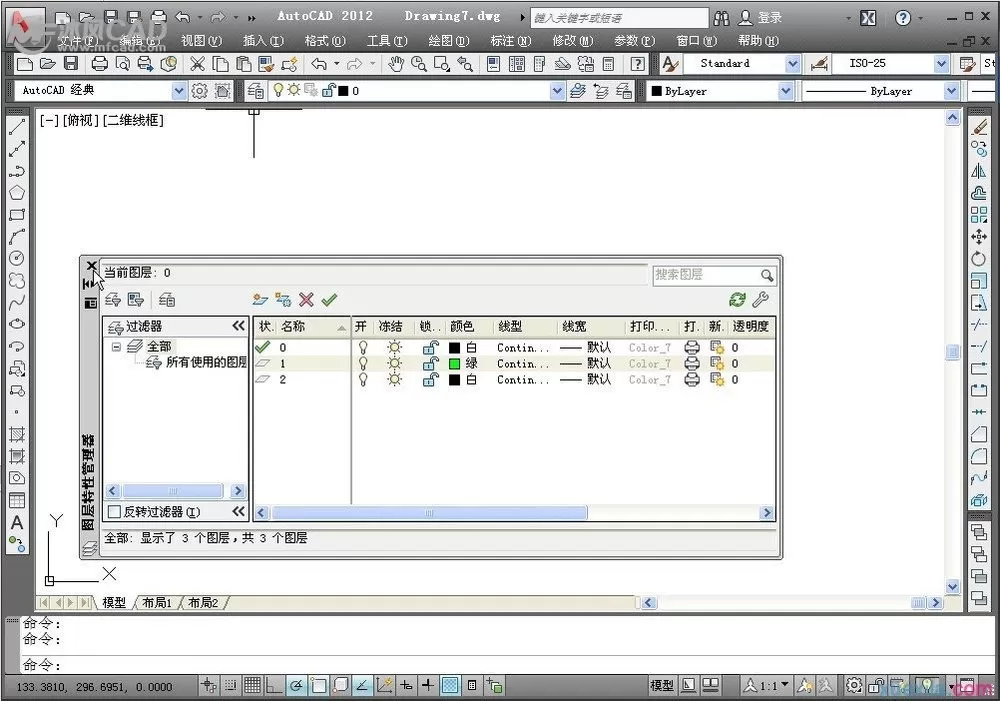Viewport: 1000px width, 701px height.
Task: Open the 绘图(D) menu
Action: tap(448, 41)
